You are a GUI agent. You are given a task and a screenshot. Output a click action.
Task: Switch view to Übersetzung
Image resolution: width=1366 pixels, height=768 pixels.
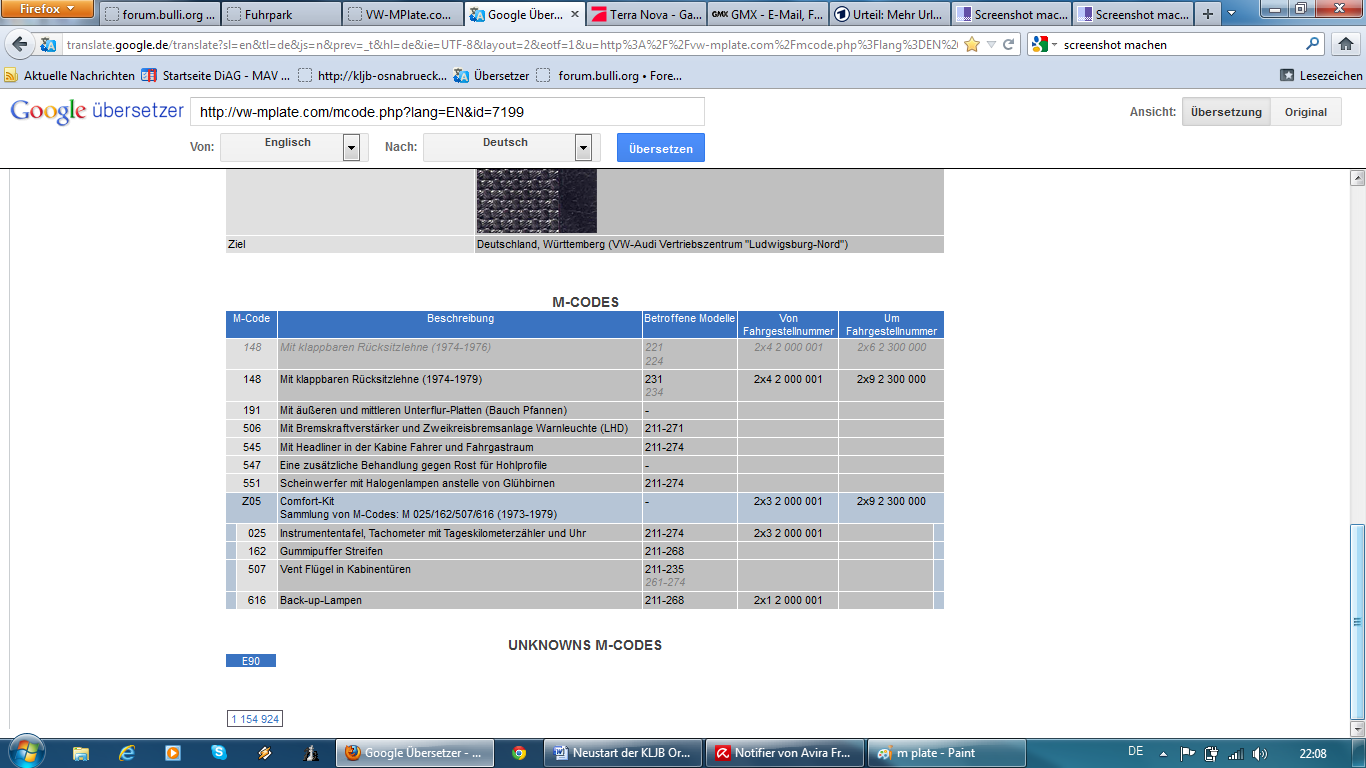click(1227, 112)
